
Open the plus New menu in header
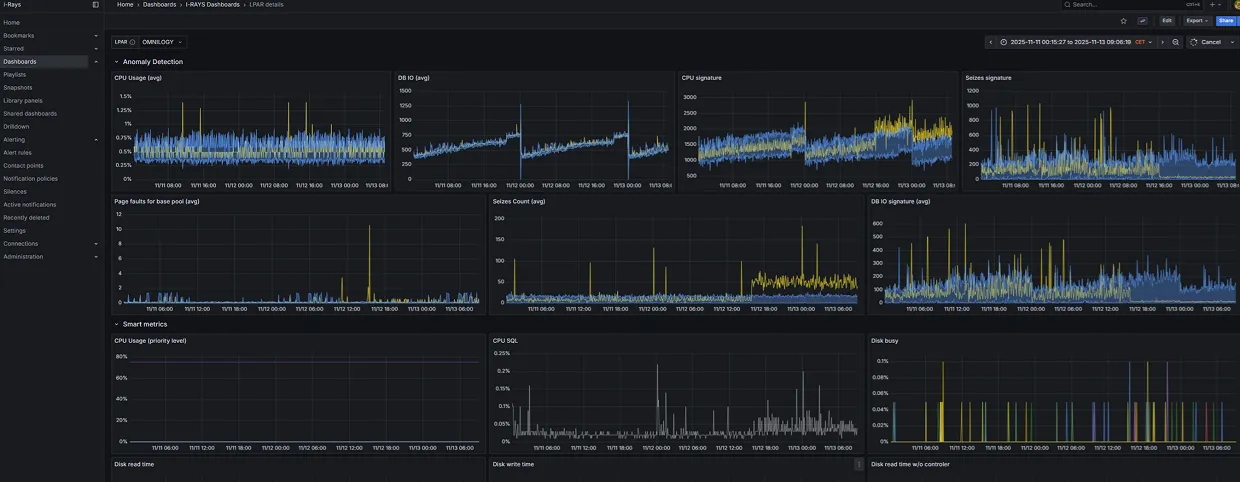point(1213,5)
